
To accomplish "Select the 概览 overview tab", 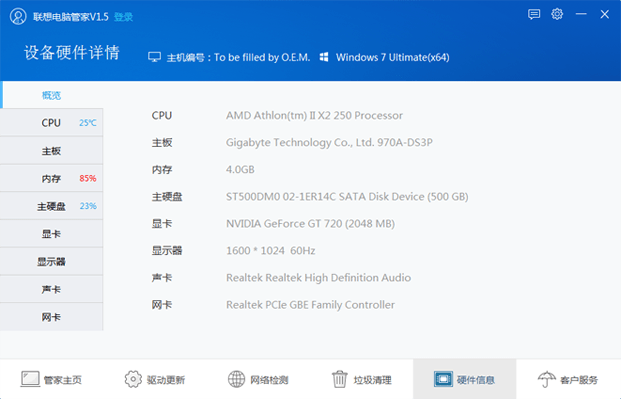I will 51,95.
